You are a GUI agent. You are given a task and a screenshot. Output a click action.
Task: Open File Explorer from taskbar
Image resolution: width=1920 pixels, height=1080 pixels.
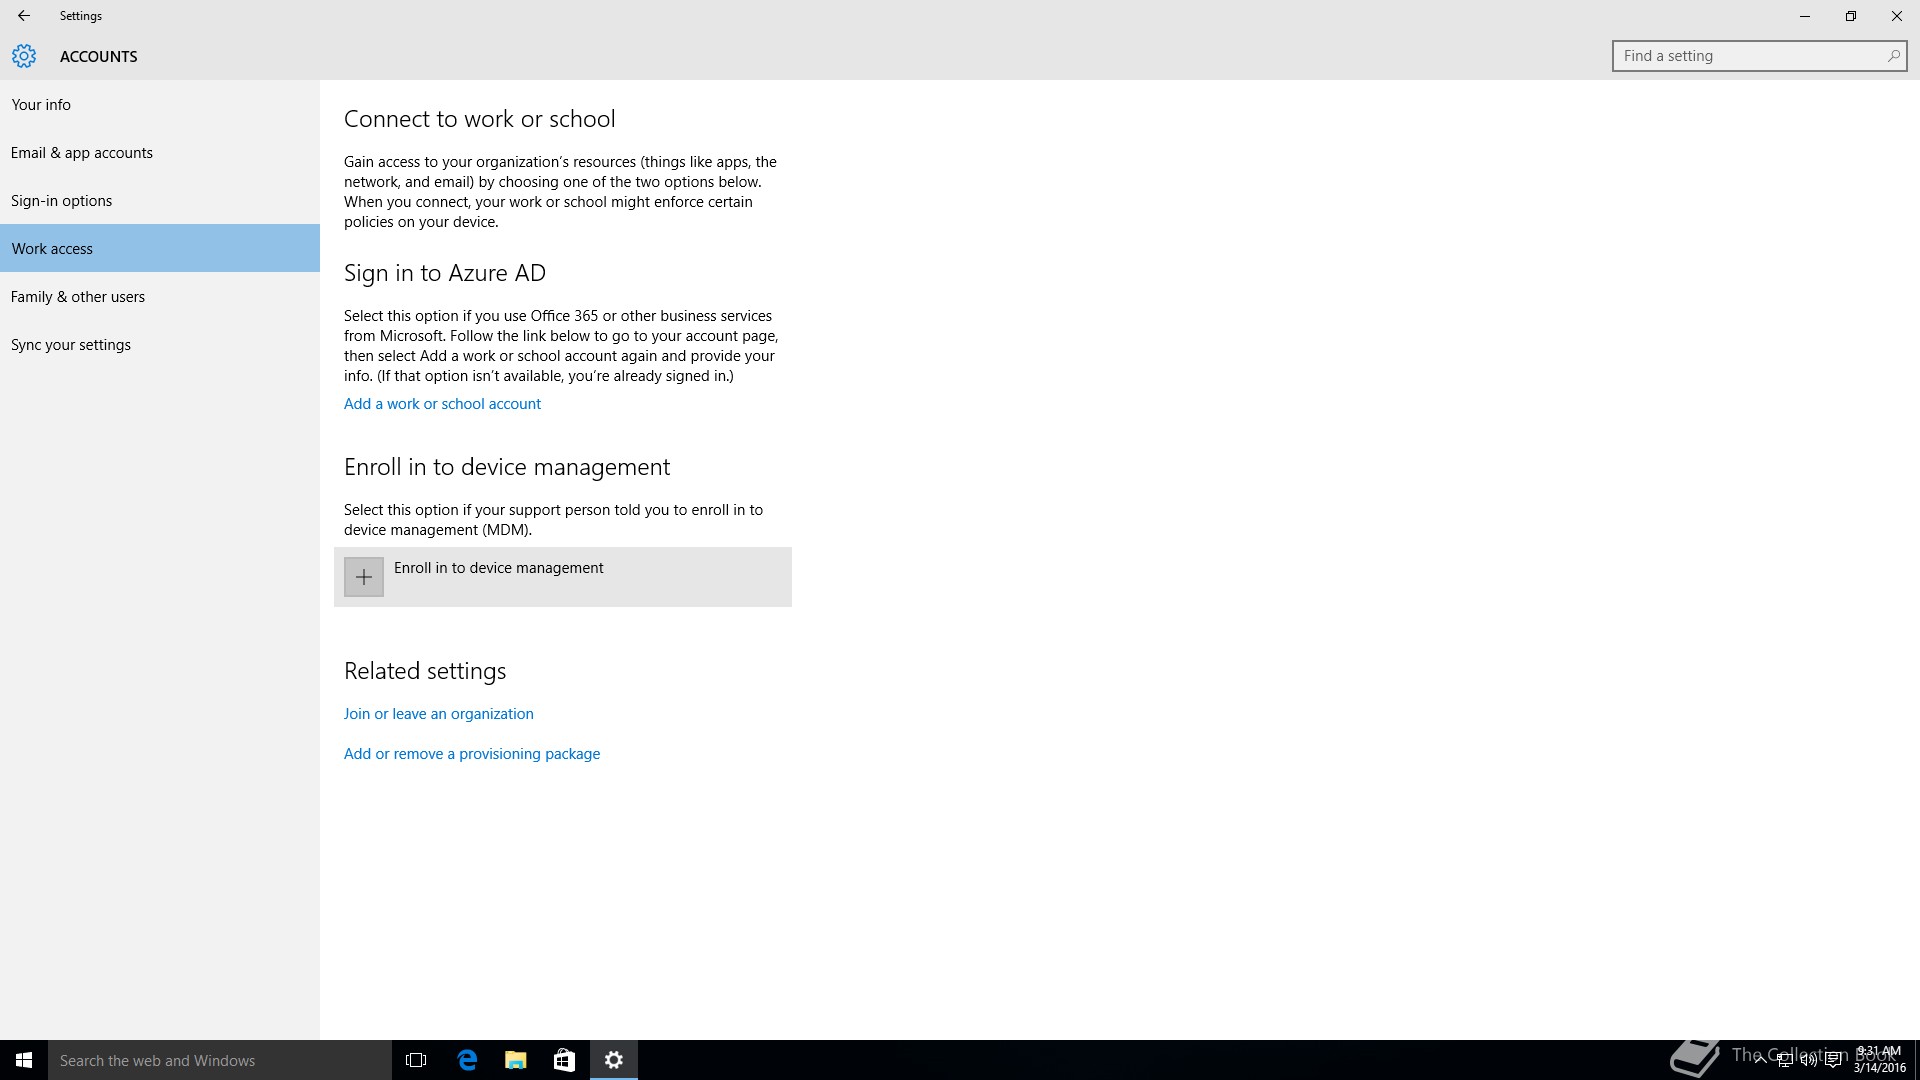tap(516, 1060)
